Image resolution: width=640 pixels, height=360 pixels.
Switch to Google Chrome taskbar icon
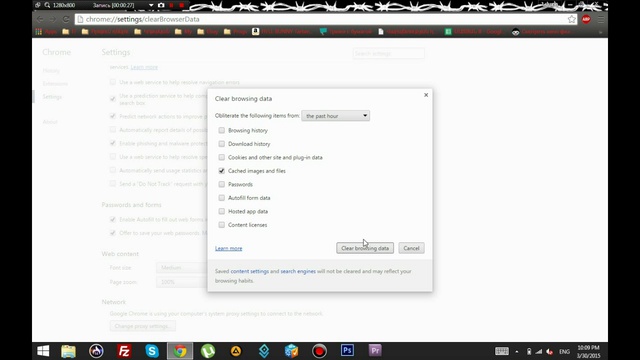tap(180, 351)
